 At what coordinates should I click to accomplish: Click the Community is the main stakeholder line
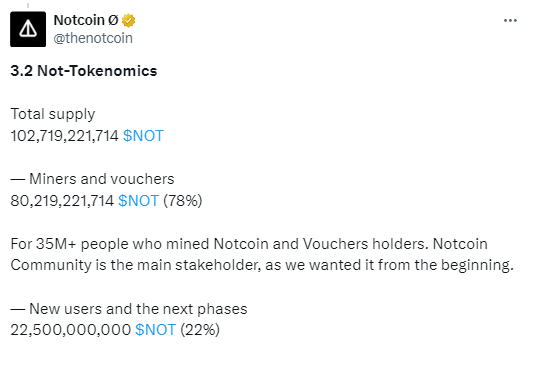click(262, 265)
